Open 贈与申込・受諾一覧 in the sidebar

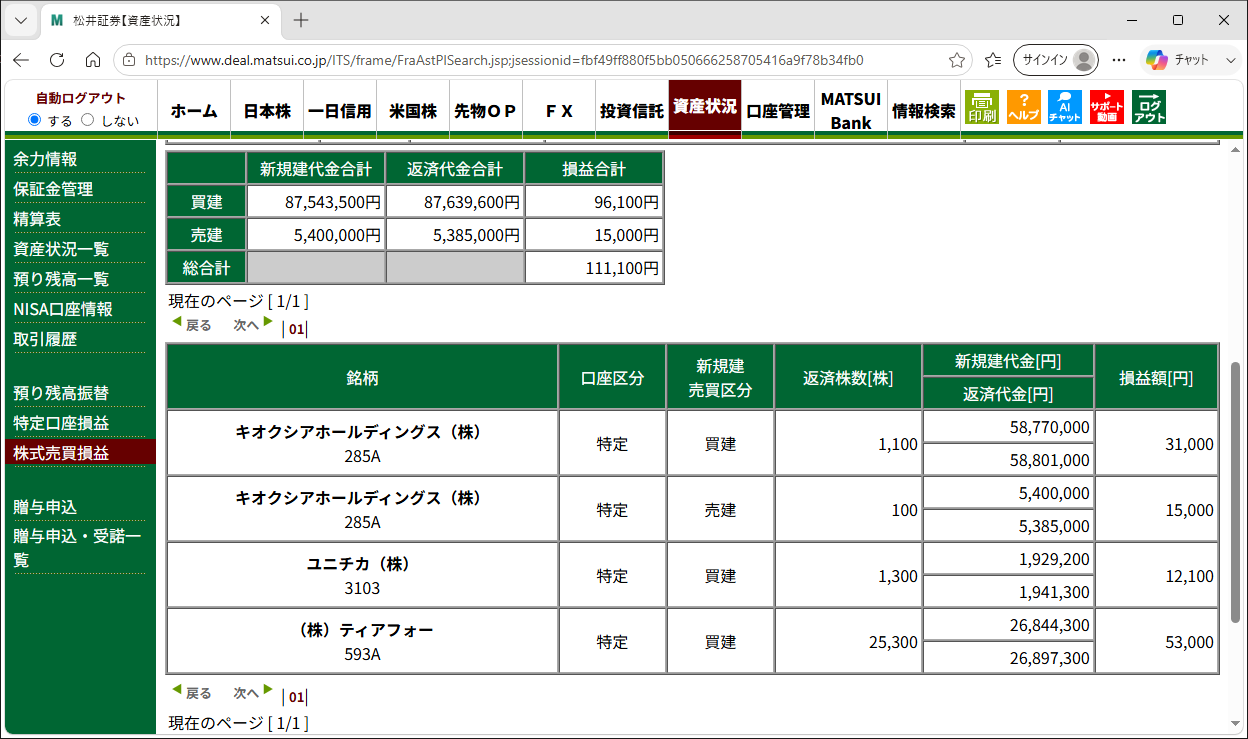tap(77, 548)
